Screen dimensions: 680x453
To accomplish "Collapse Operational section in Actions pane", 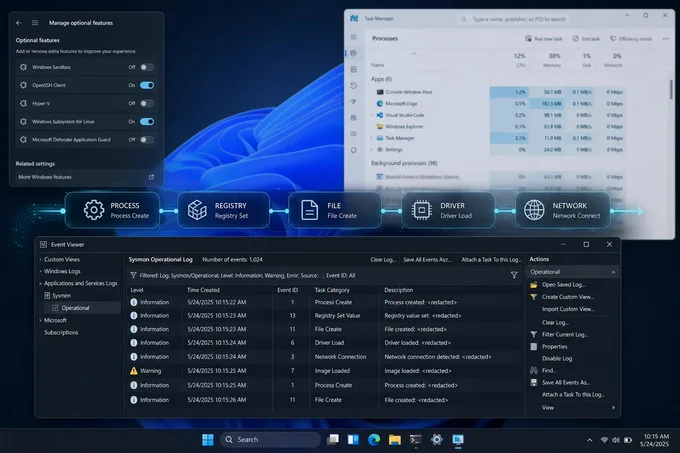I will click(x=613, y=272).
